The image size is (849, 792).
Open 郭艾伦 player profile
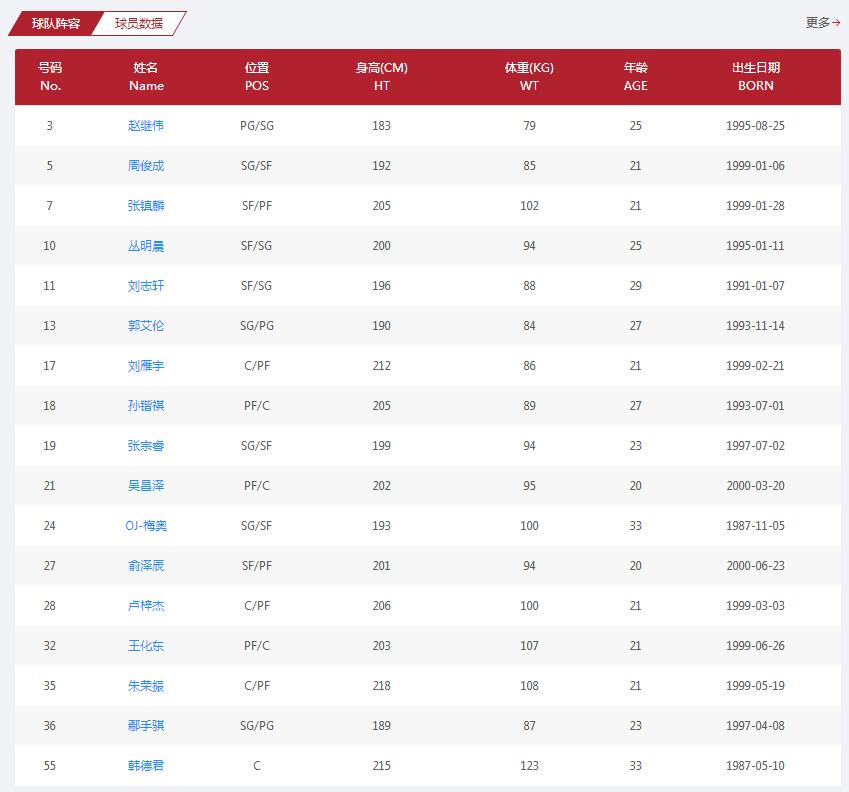click(146, 326)
